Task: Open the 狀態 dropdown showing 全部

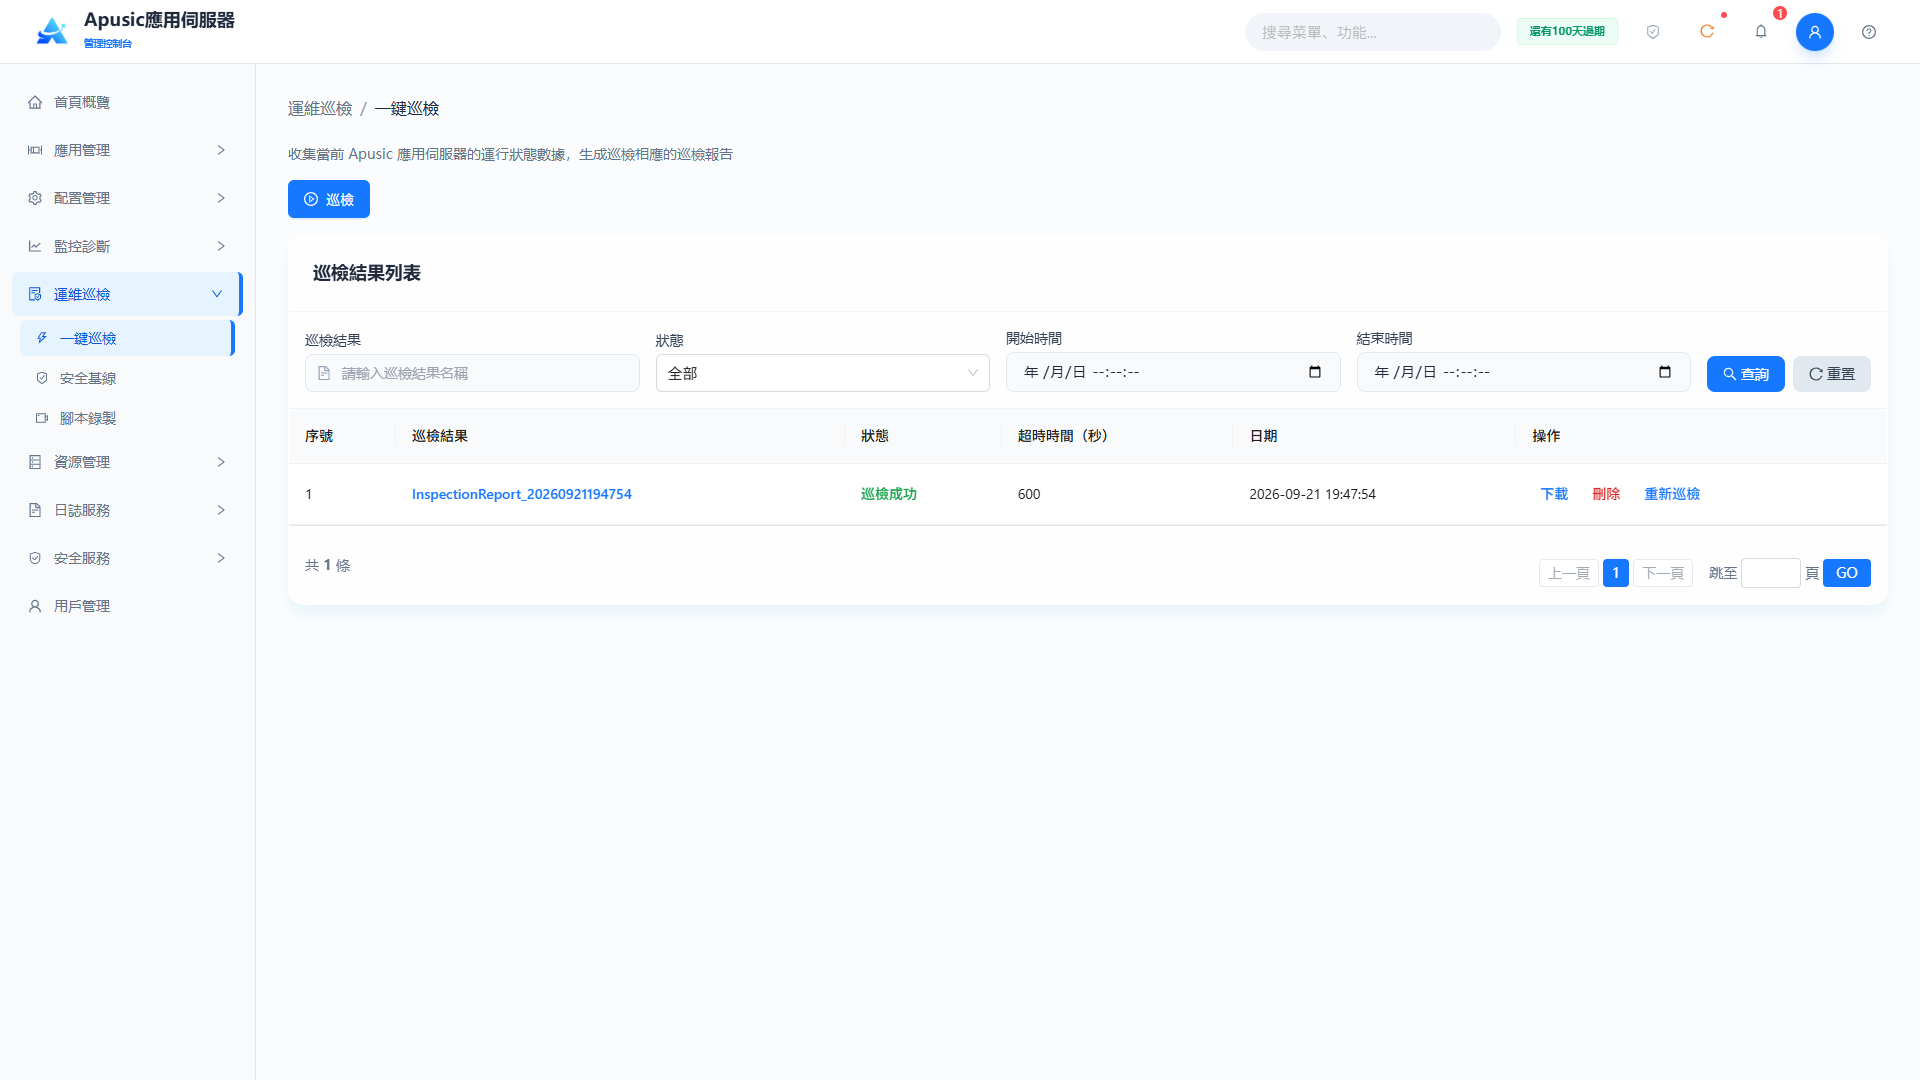Action: tap(822, 373)
